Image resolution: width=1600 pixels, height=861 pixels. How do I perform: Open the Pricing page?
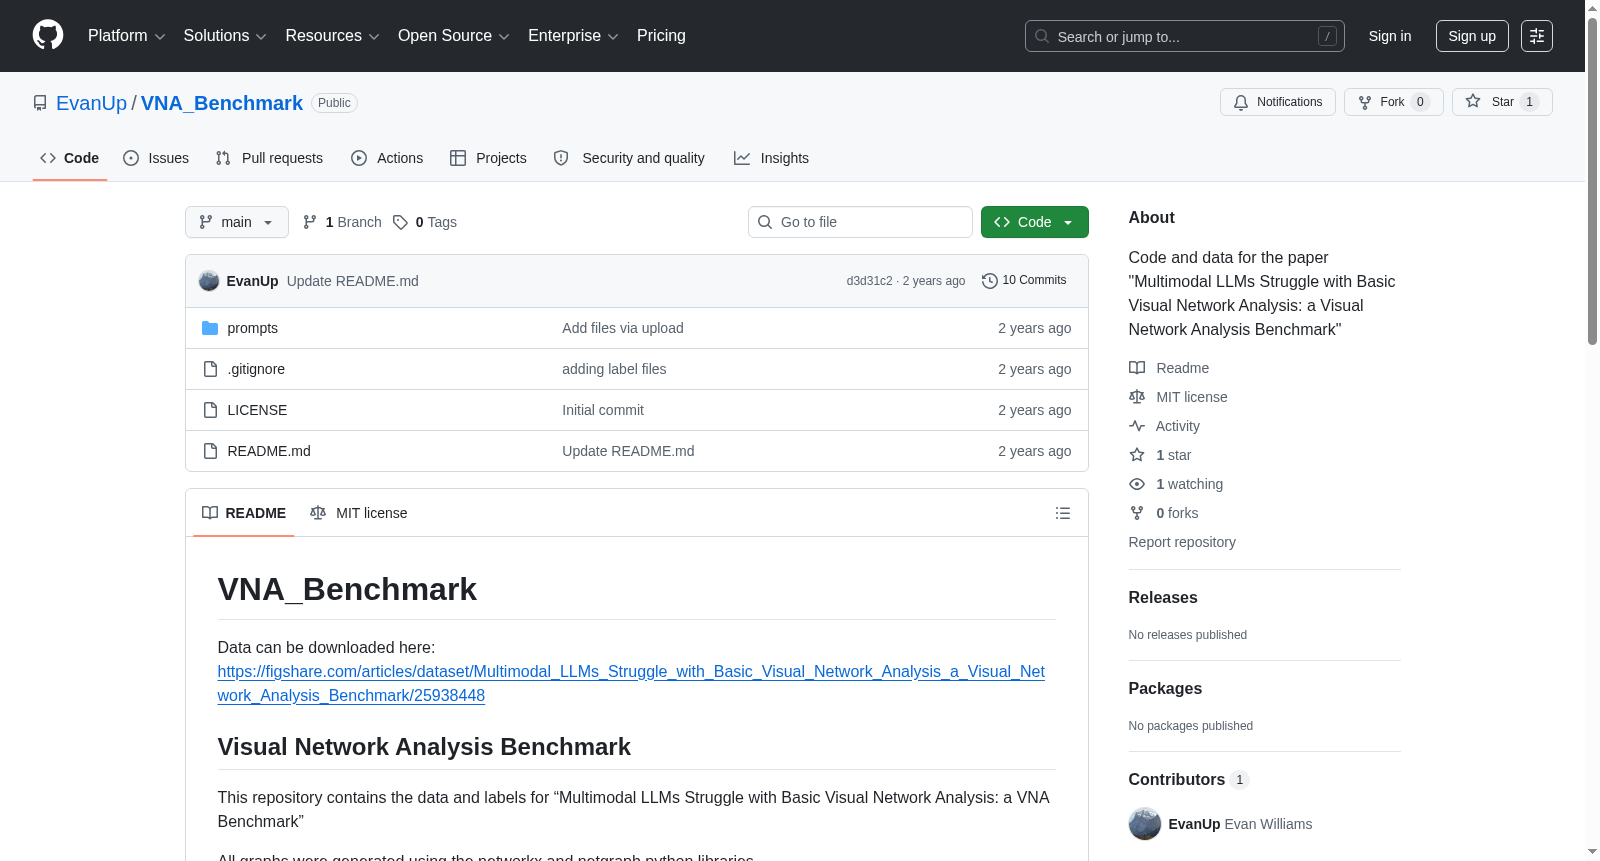pyautogui.click(x=661, y=36)
